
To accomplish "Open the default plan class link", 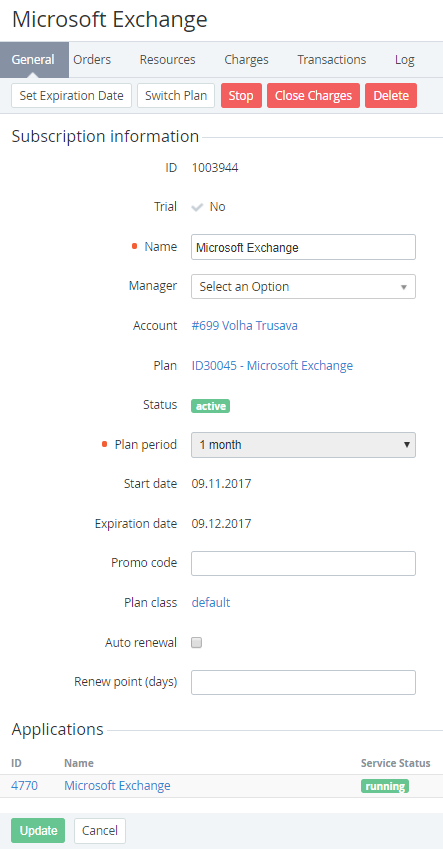I will 211,603.
